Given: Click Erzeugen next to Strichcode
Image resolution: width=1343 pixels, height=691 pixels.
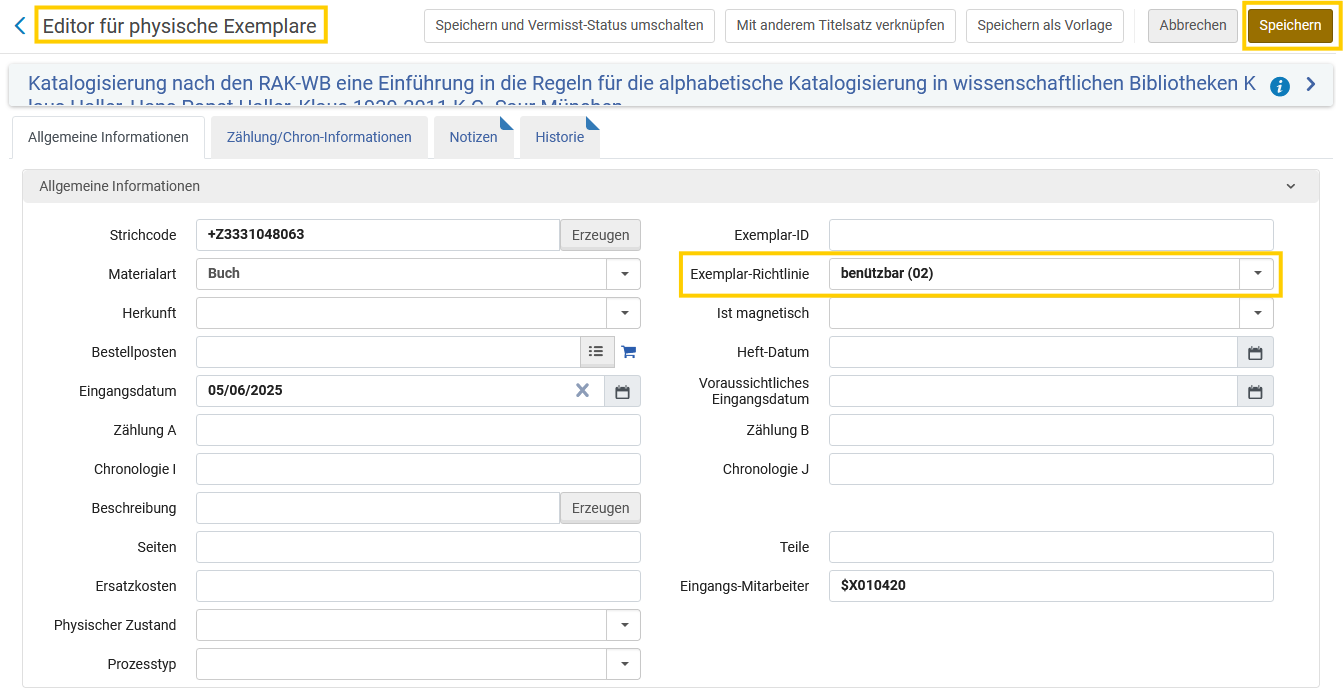Looking at the screenshot, I should [600, 235].
